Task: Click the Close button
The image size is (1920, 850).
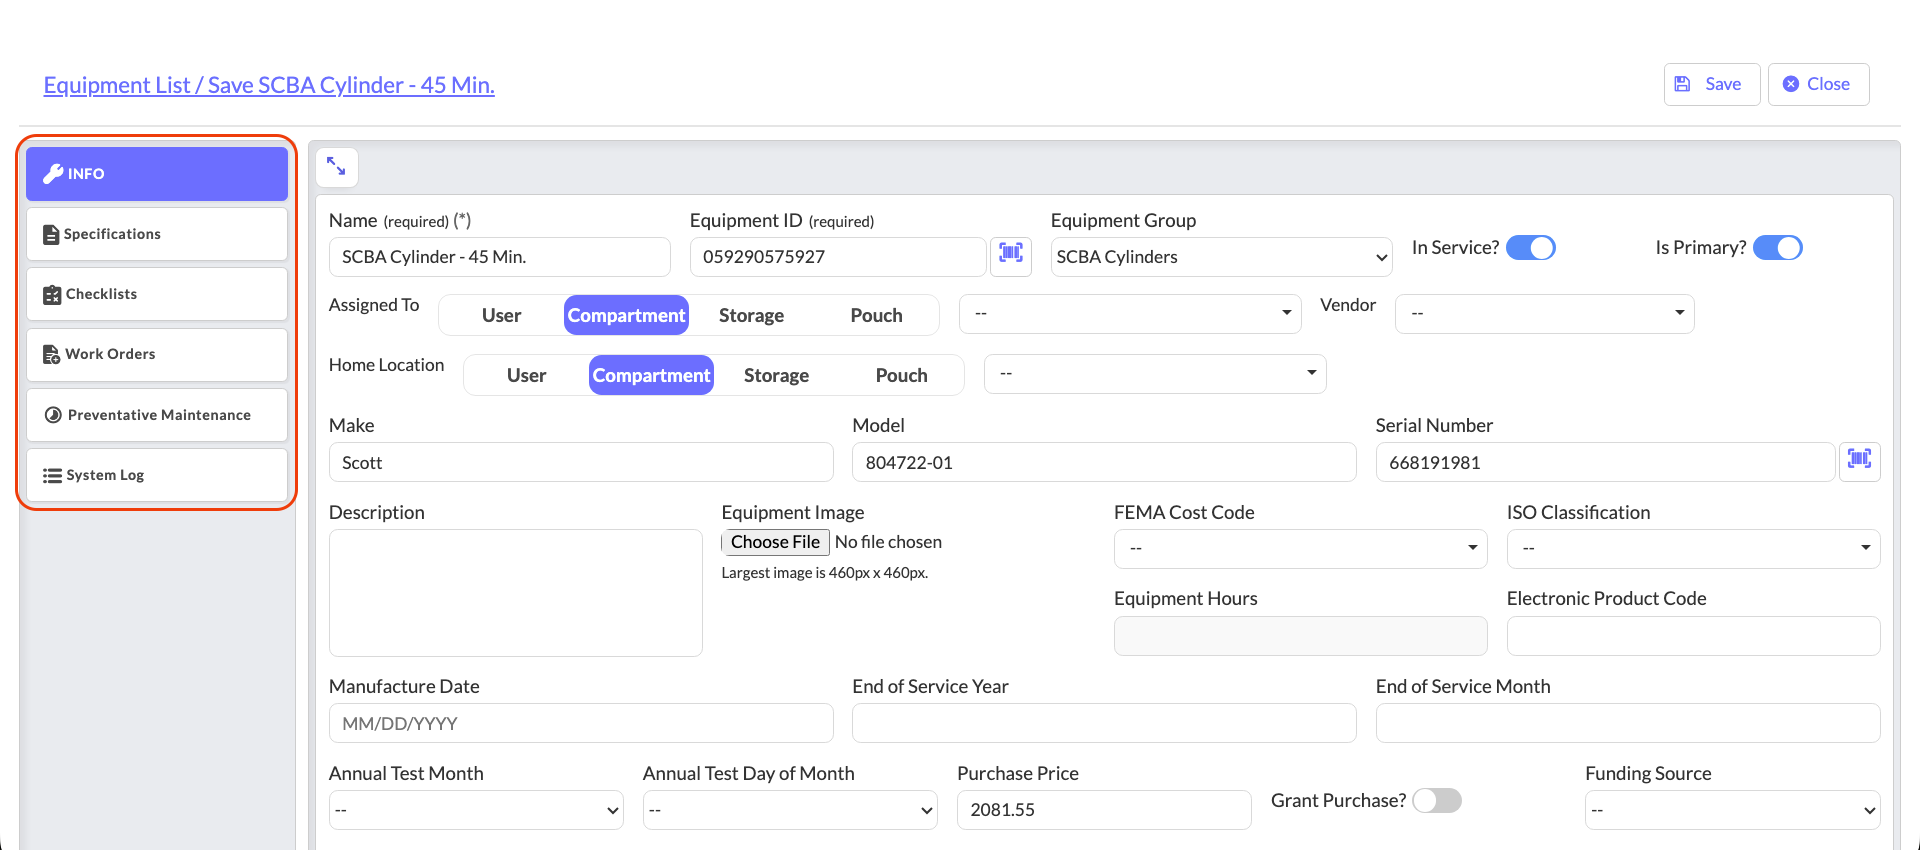Action: tap(1818, 84)
